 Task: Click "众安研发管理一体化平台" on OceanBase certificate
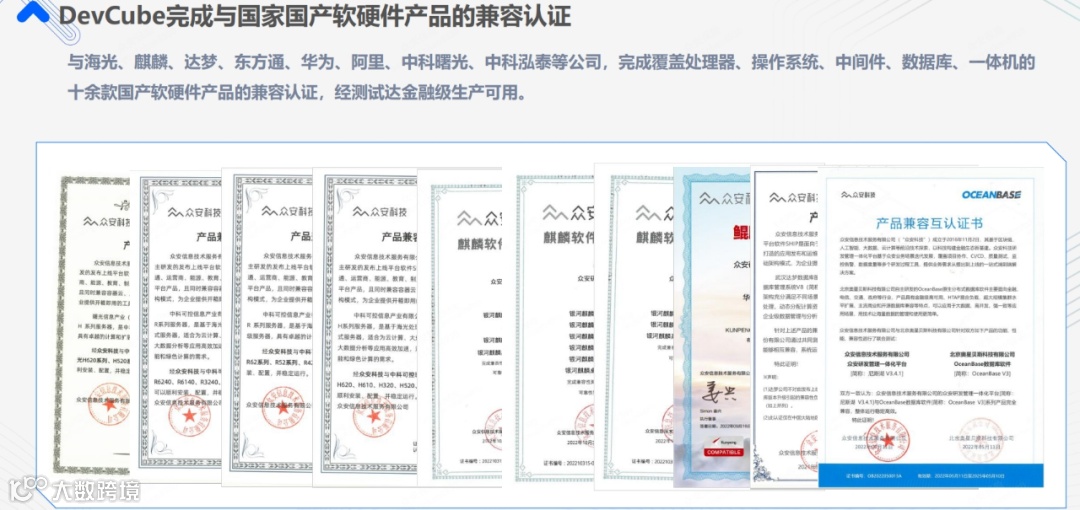[874, 363]
